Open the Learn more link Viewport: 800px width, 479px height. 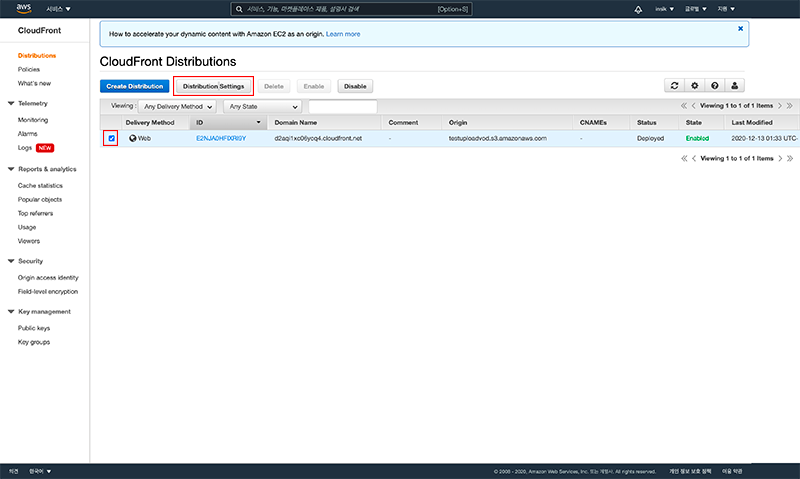[343, 34]
